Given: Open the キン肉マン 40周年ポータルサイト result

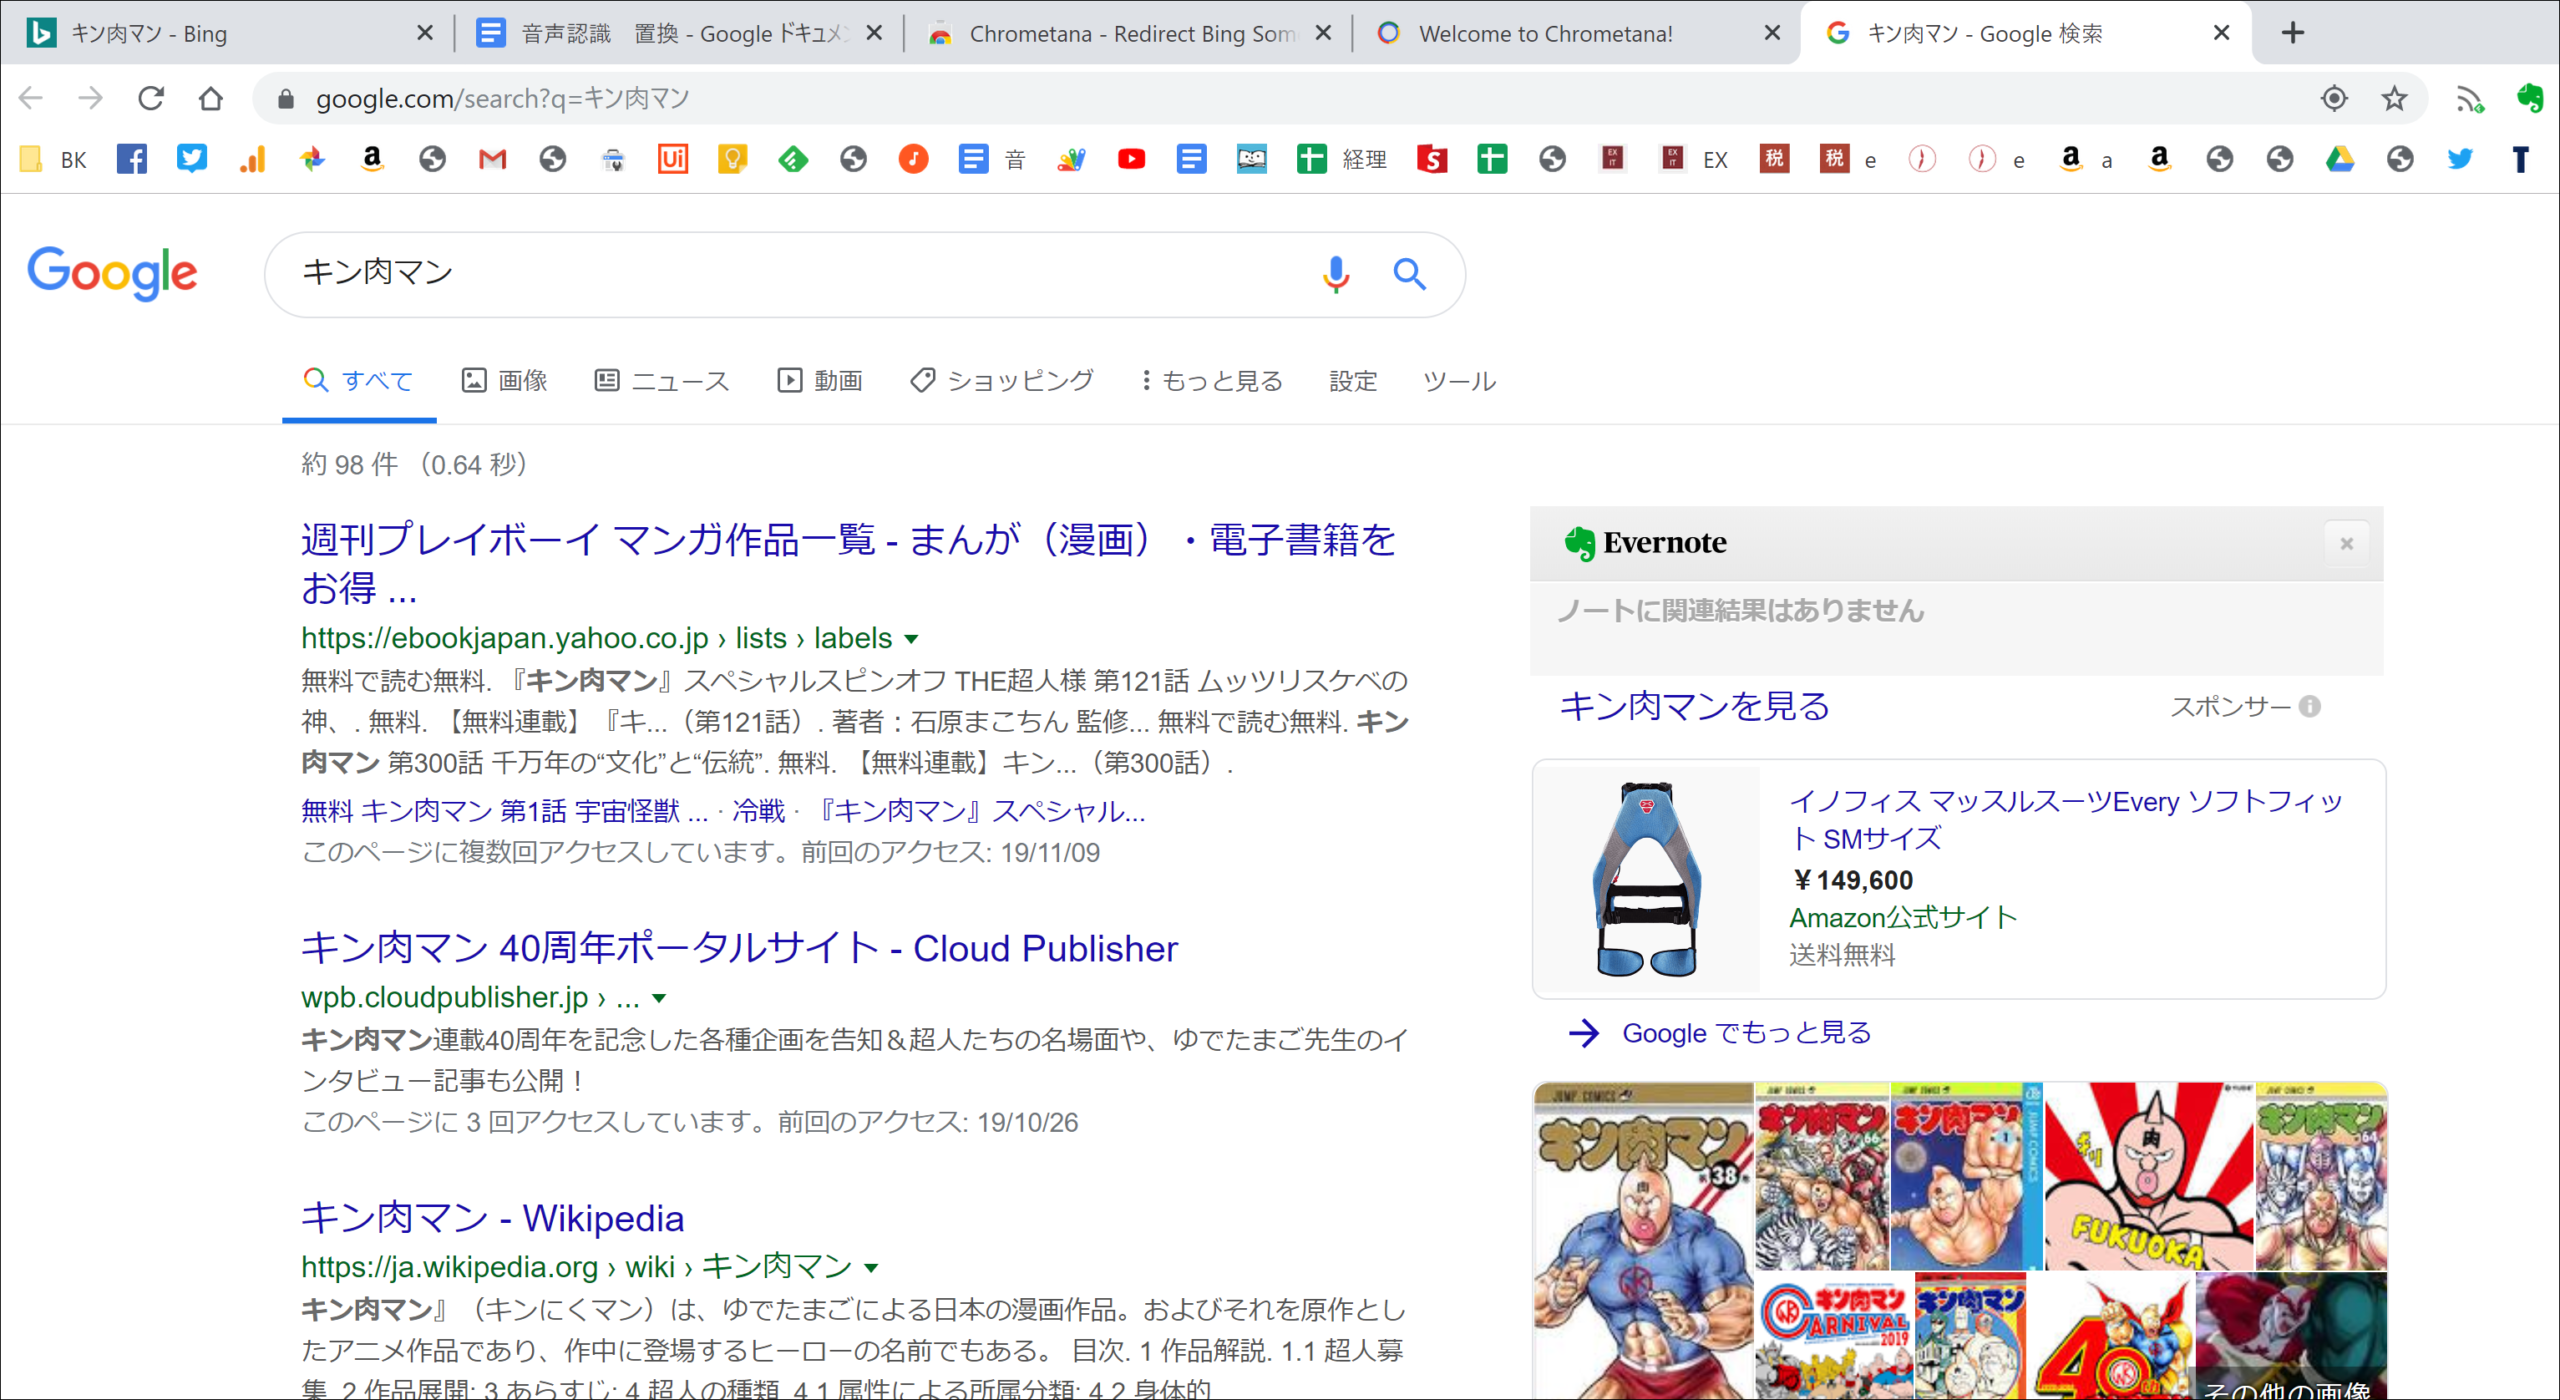Looking at the screenshot, I should [x=740, y=948].
